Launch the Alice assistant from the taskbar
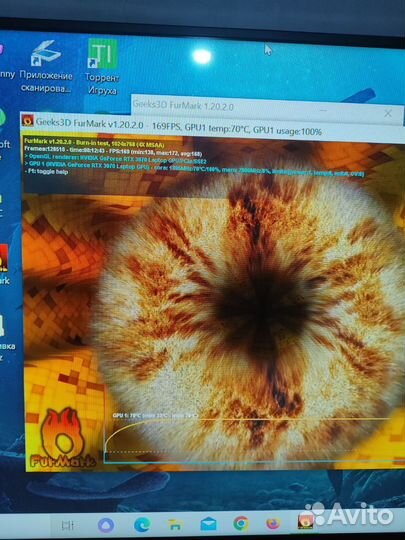Viewport: 405px width, 540px height. pyautogui.click(x=106, y=525)
